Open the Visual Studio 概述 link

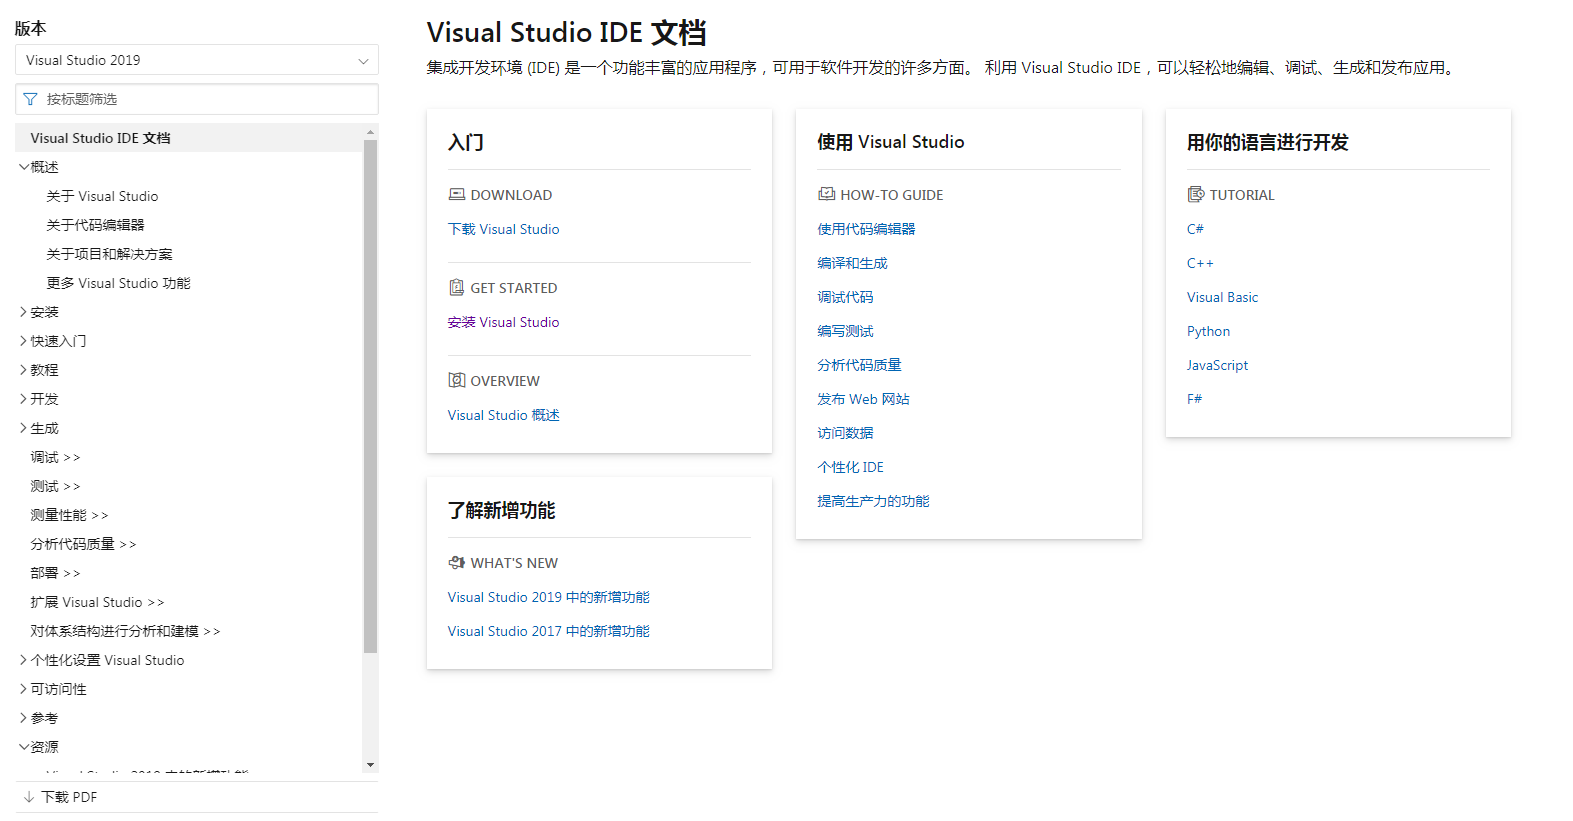[x=503, y=415]
